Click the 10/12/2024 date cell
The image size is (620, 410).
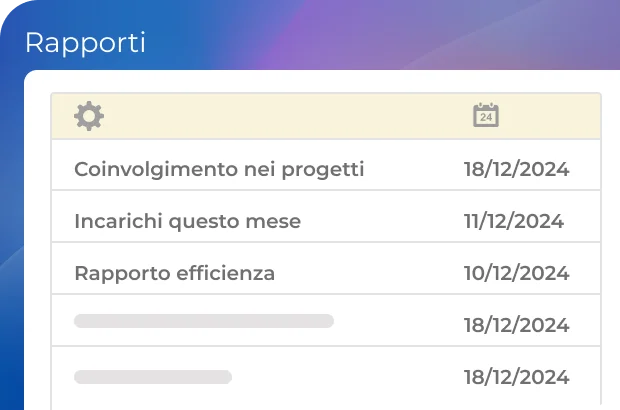click(516, 273)
